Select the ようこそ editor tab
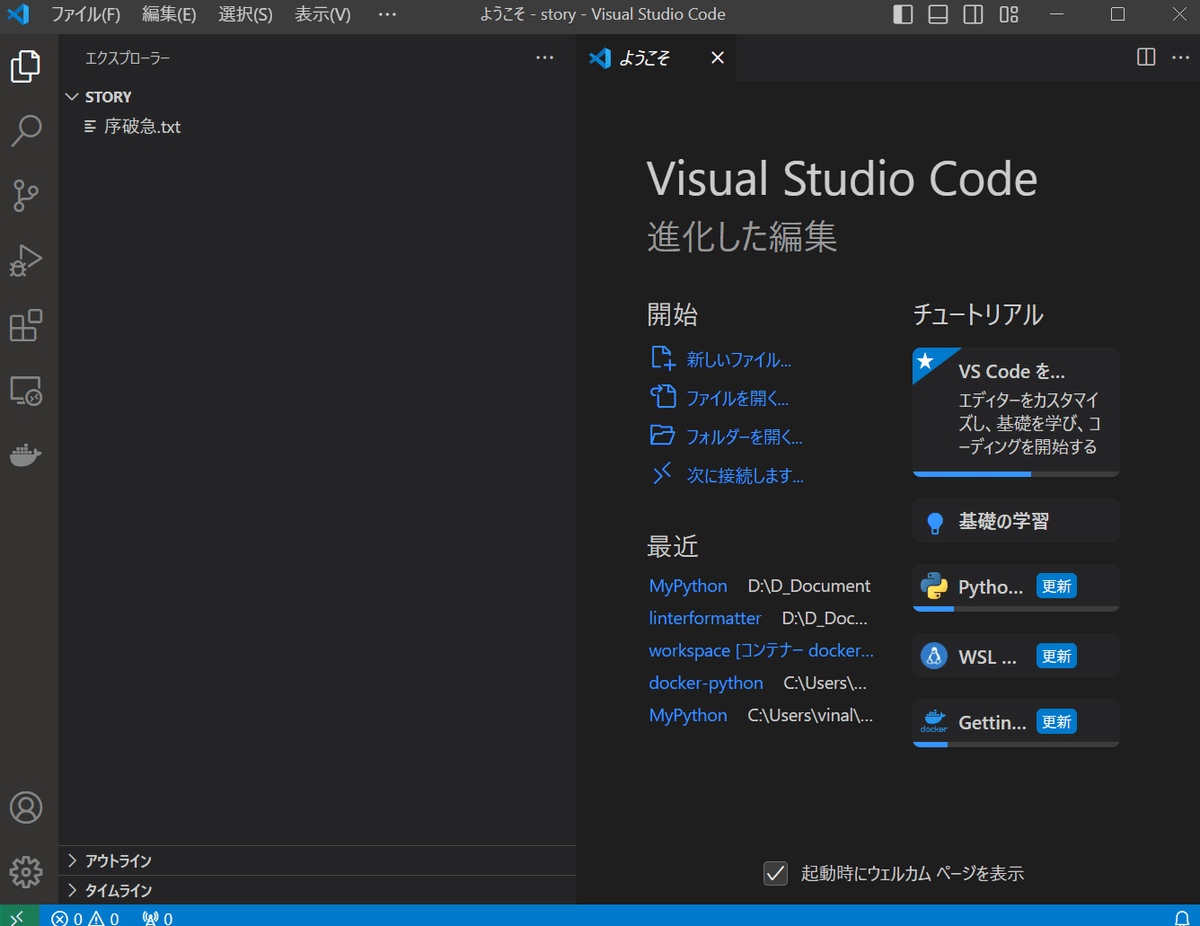 tap(656, 58)
